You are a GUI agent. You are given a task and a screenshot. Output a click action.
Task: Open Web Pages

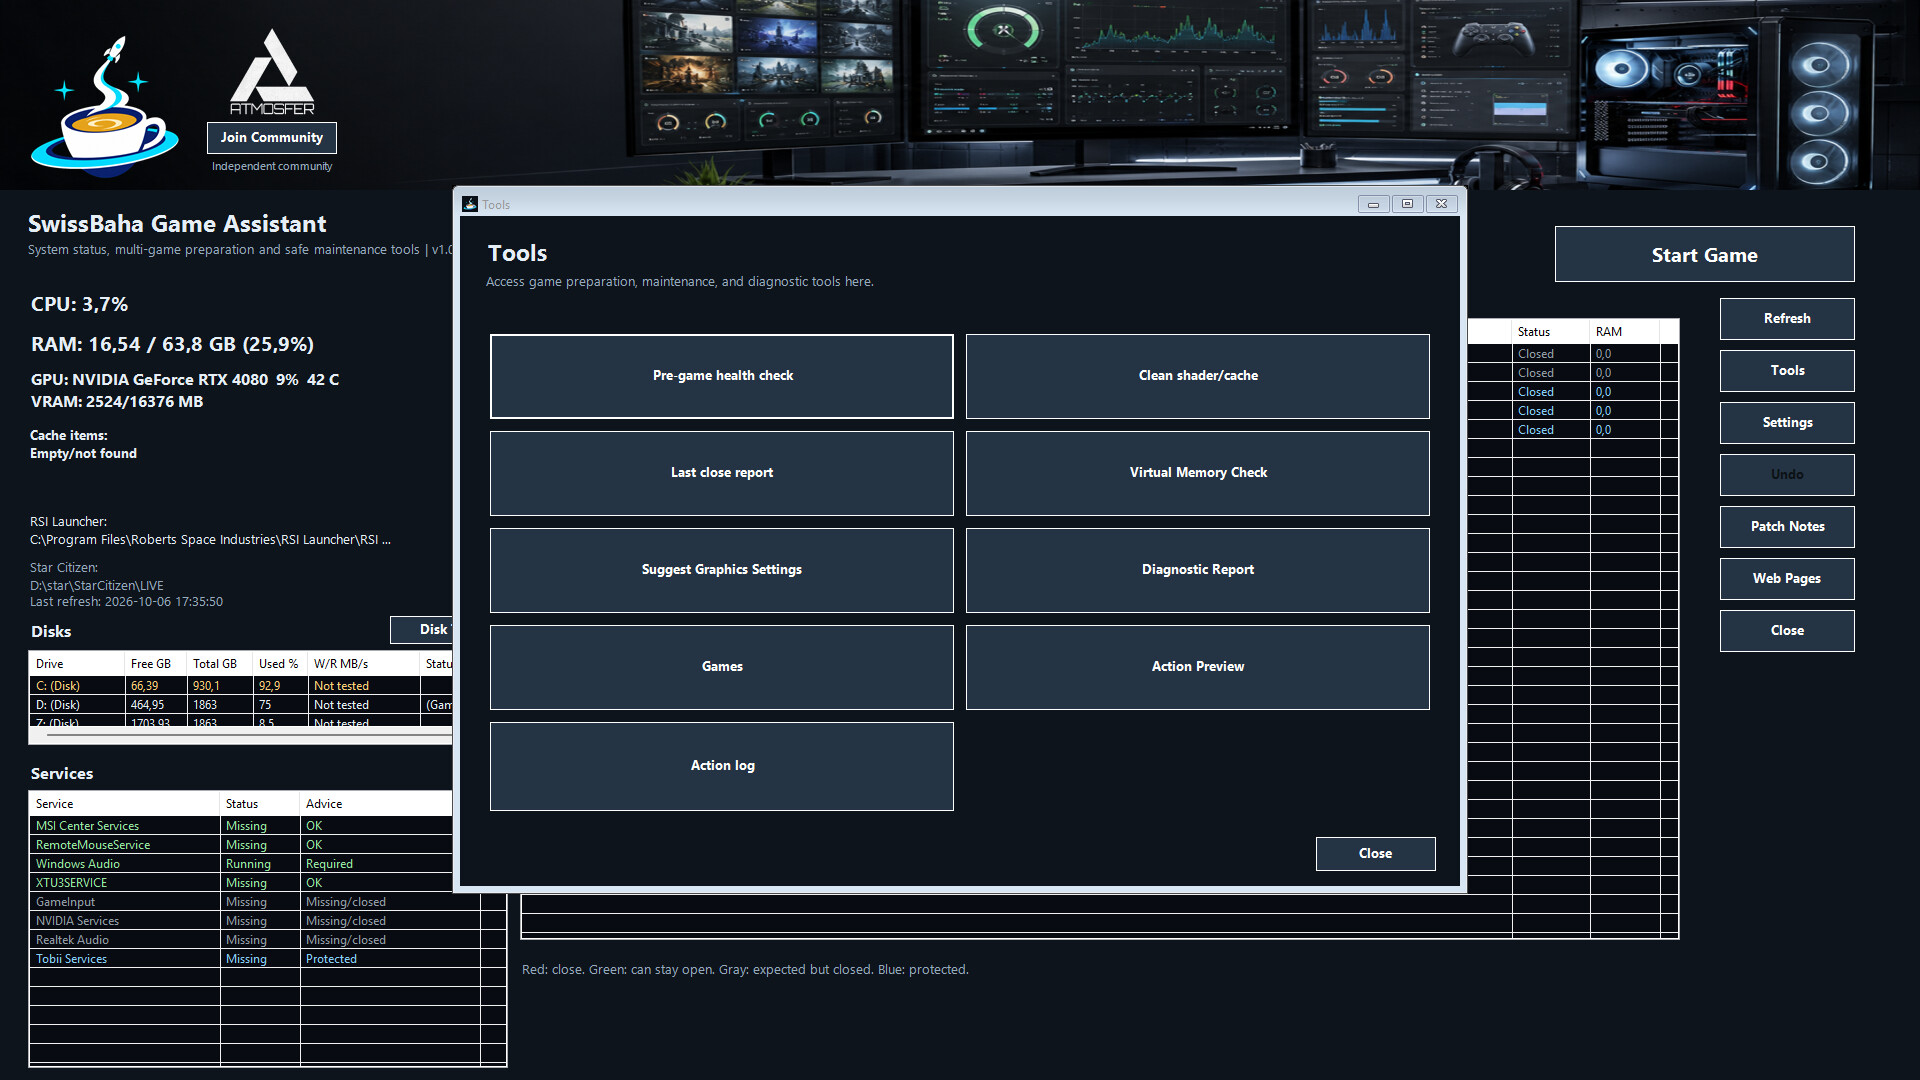[1787, 579]
